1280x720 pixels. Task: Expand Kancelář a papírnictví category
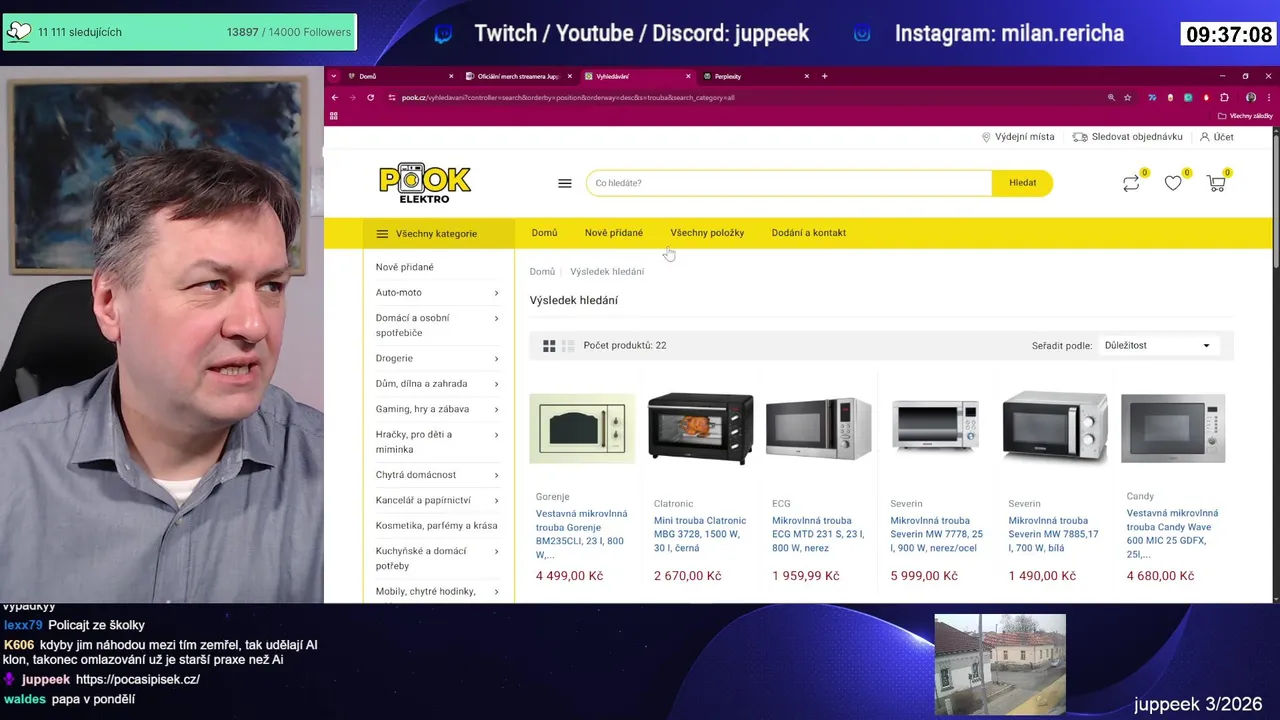pos(496,500)
